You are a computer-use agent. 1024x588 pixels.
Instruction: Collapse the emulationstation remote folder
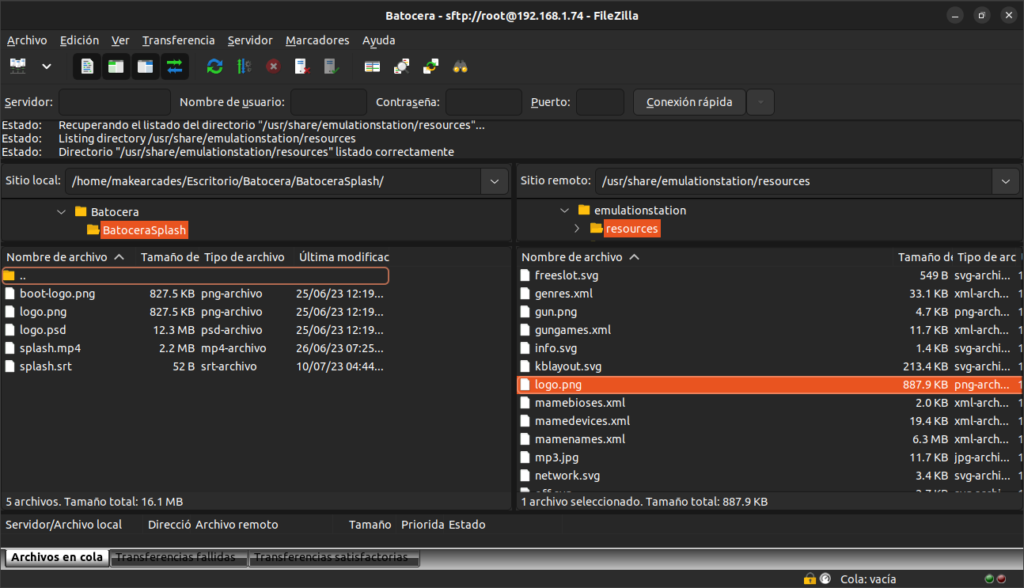click(x=565, y=210)
